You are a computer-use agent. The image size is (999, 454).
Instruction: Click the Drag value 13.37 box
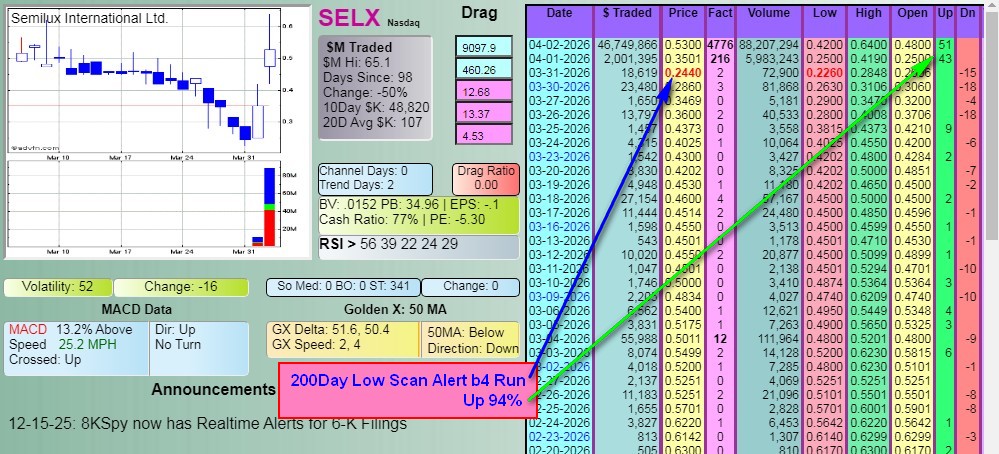click(x=484, y=113)
